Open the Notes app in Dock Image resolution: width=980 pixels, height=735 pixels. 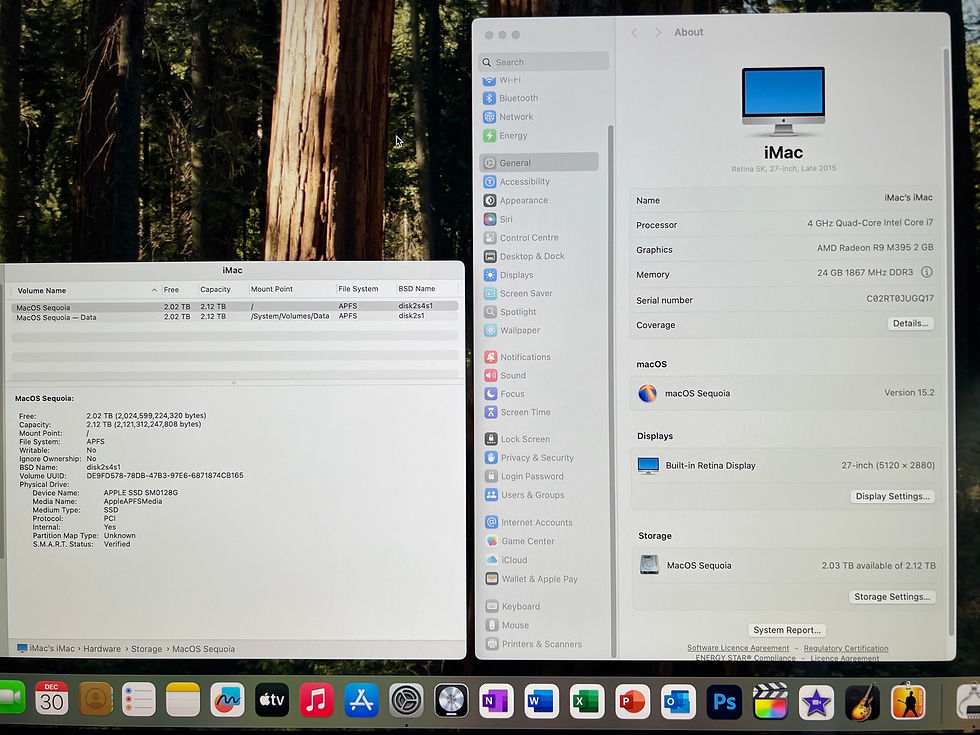coord(183,699)
